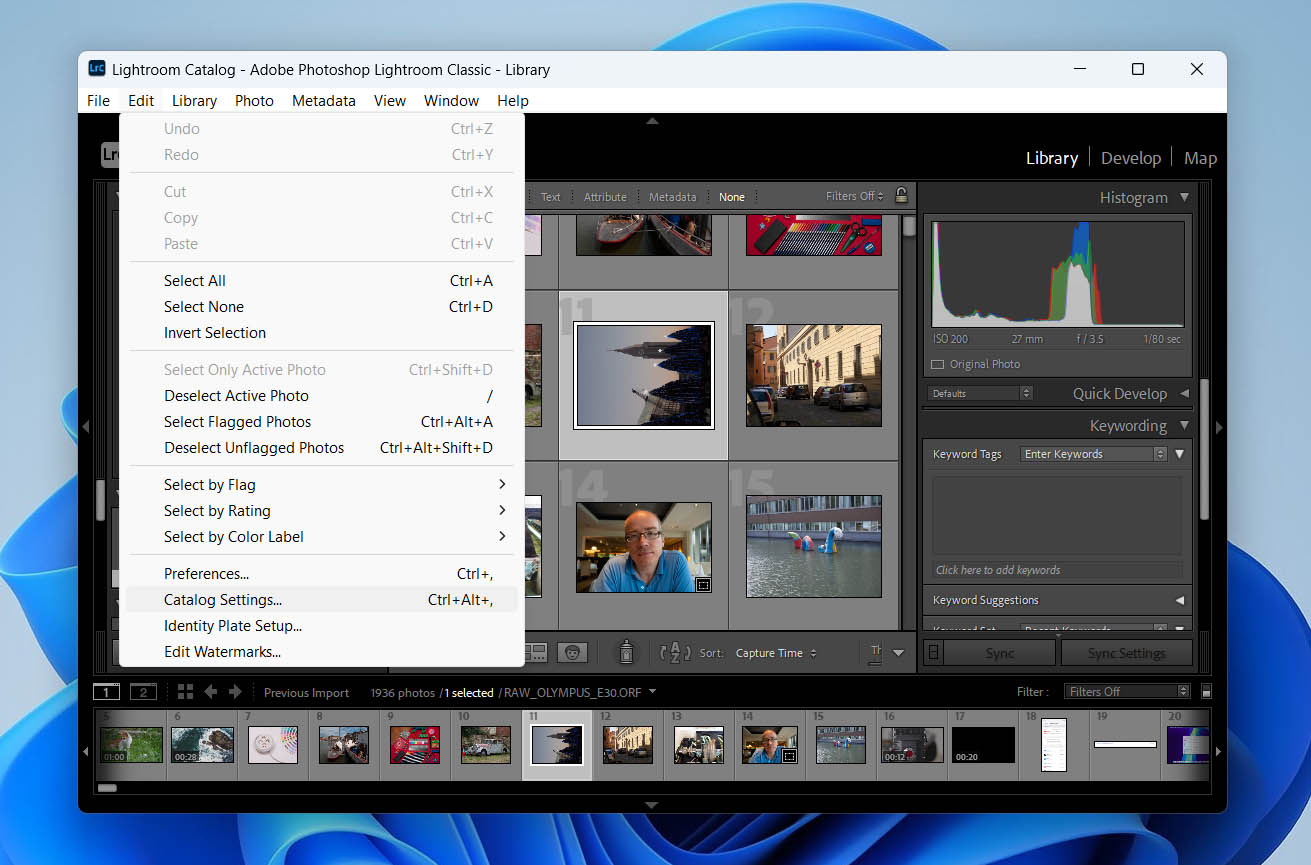Click the filter switch at filmstrip right end
Screen dimensions: 1311x865
(x=1206, y=691)
